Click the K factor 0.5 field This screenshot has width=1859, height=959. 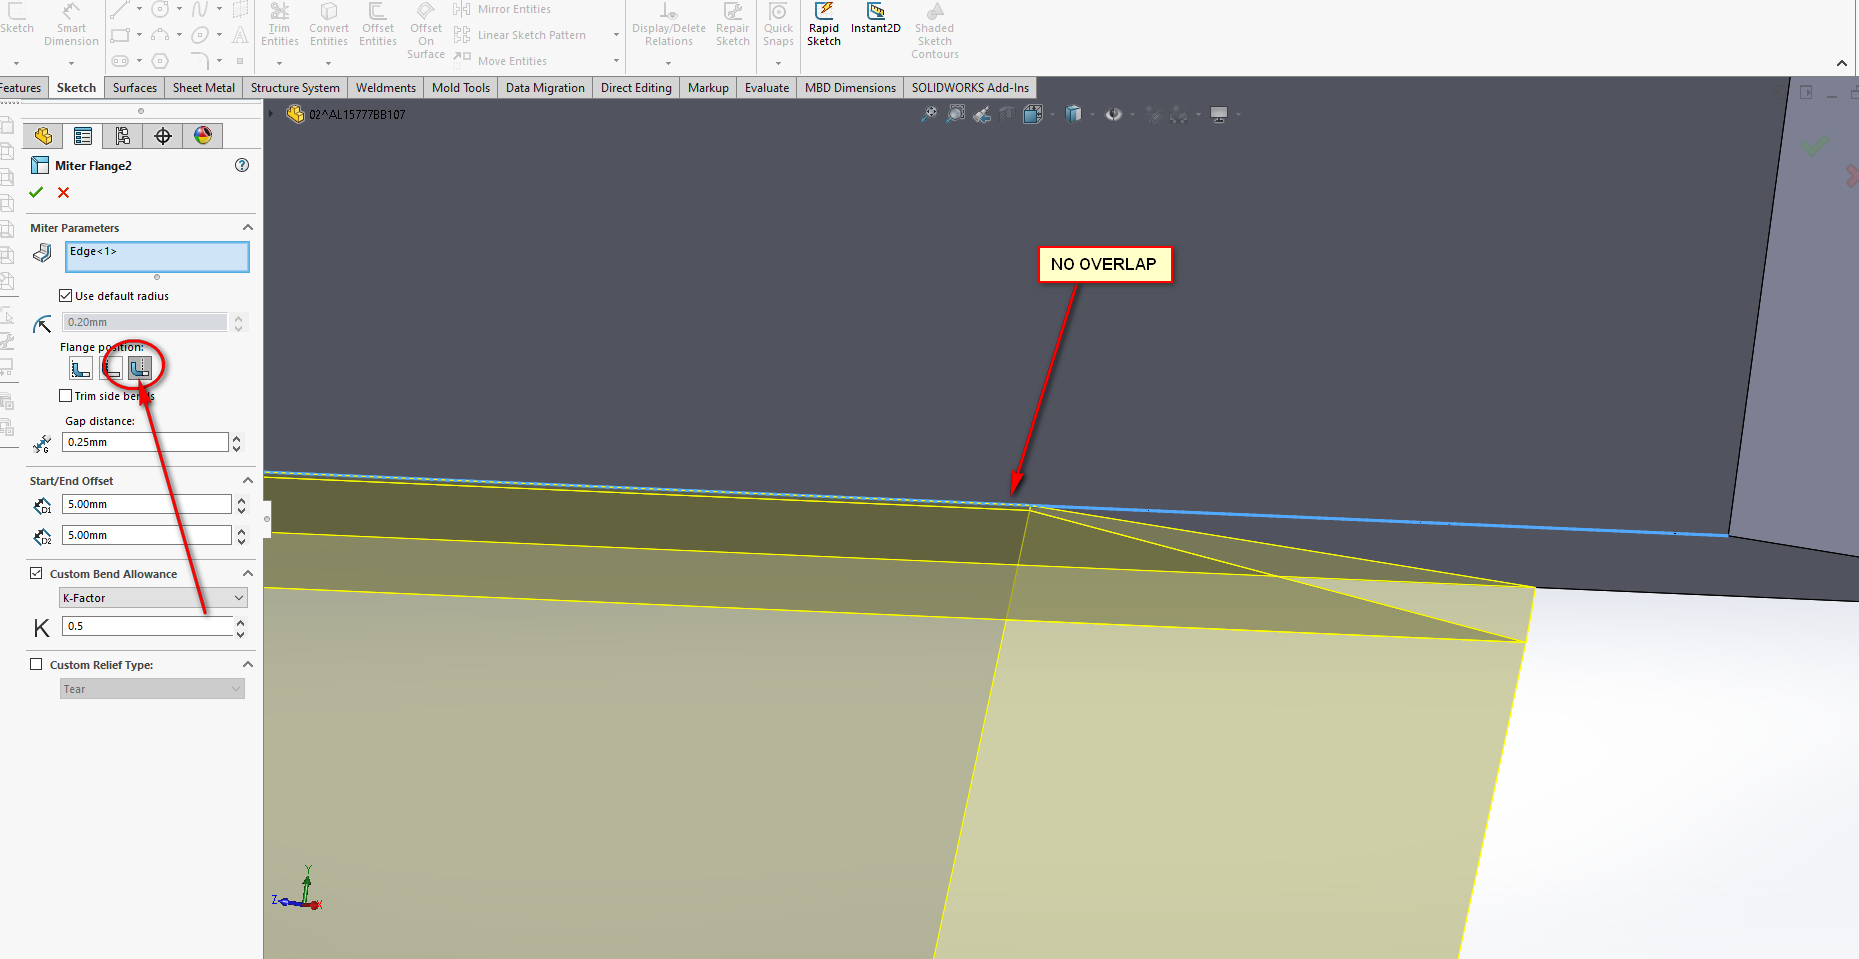[x=147, y=626]
